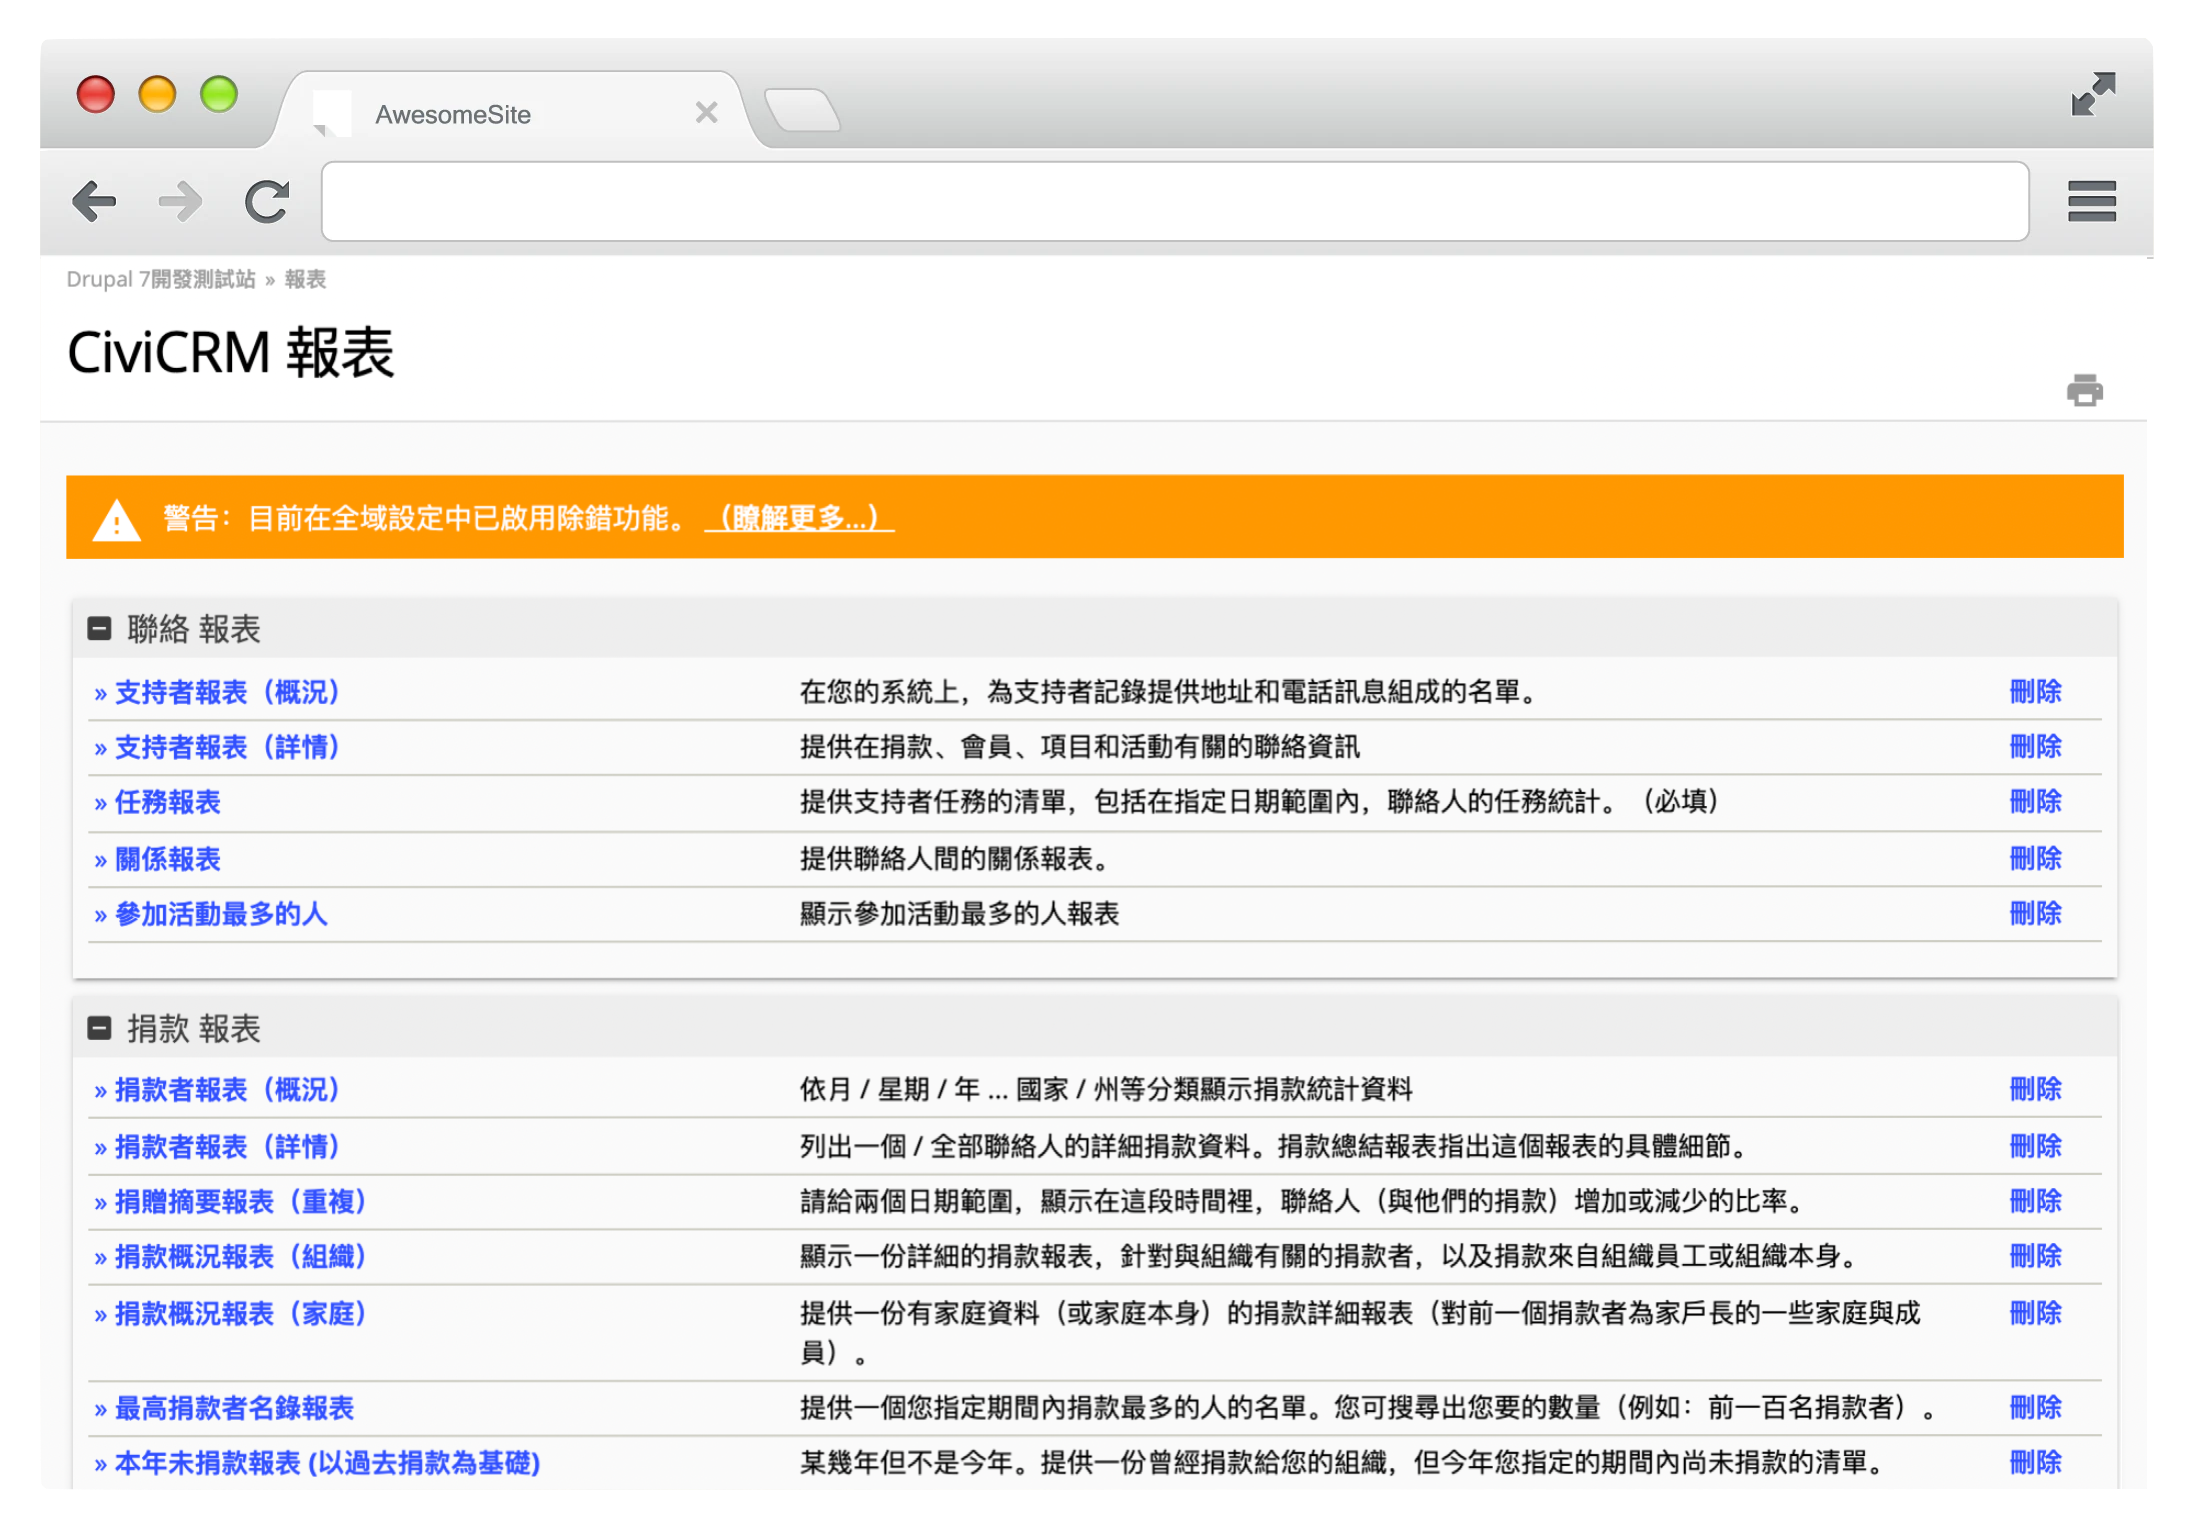
Task: Delete 支持者報表（概況）via 刪除
Action: (x=2035, y=691)
